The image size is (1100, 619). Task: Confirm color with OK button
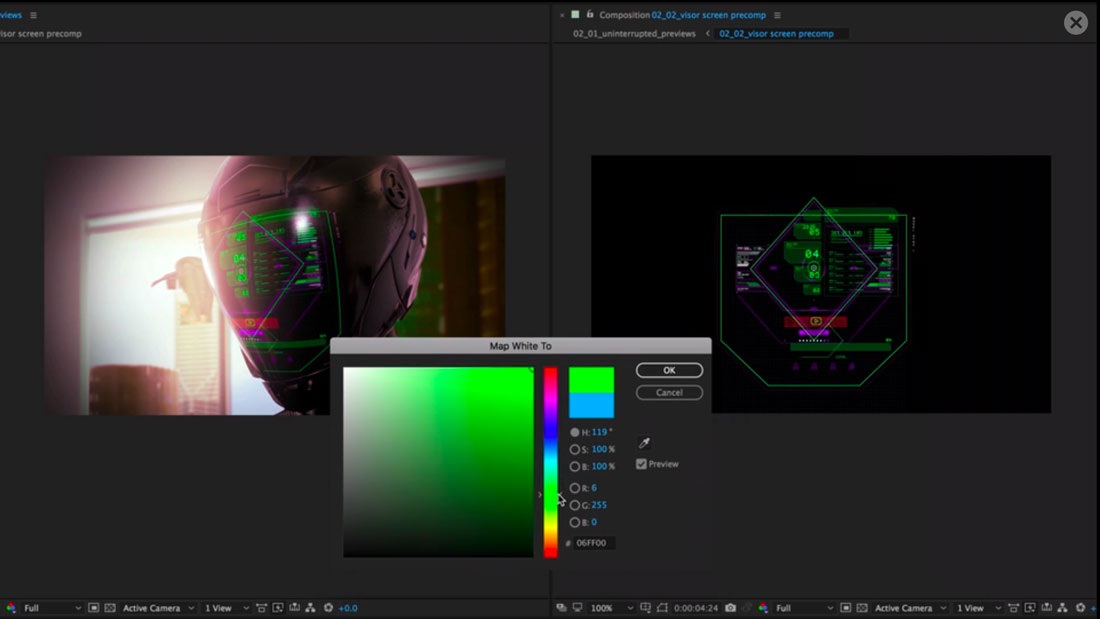[669, 371]
